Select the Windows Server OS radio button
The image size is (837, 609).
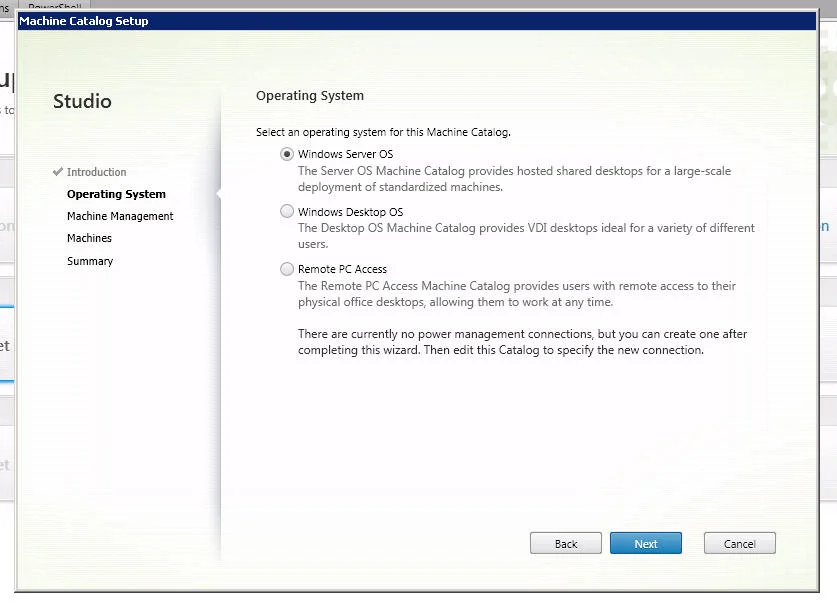tap(287, 154)
